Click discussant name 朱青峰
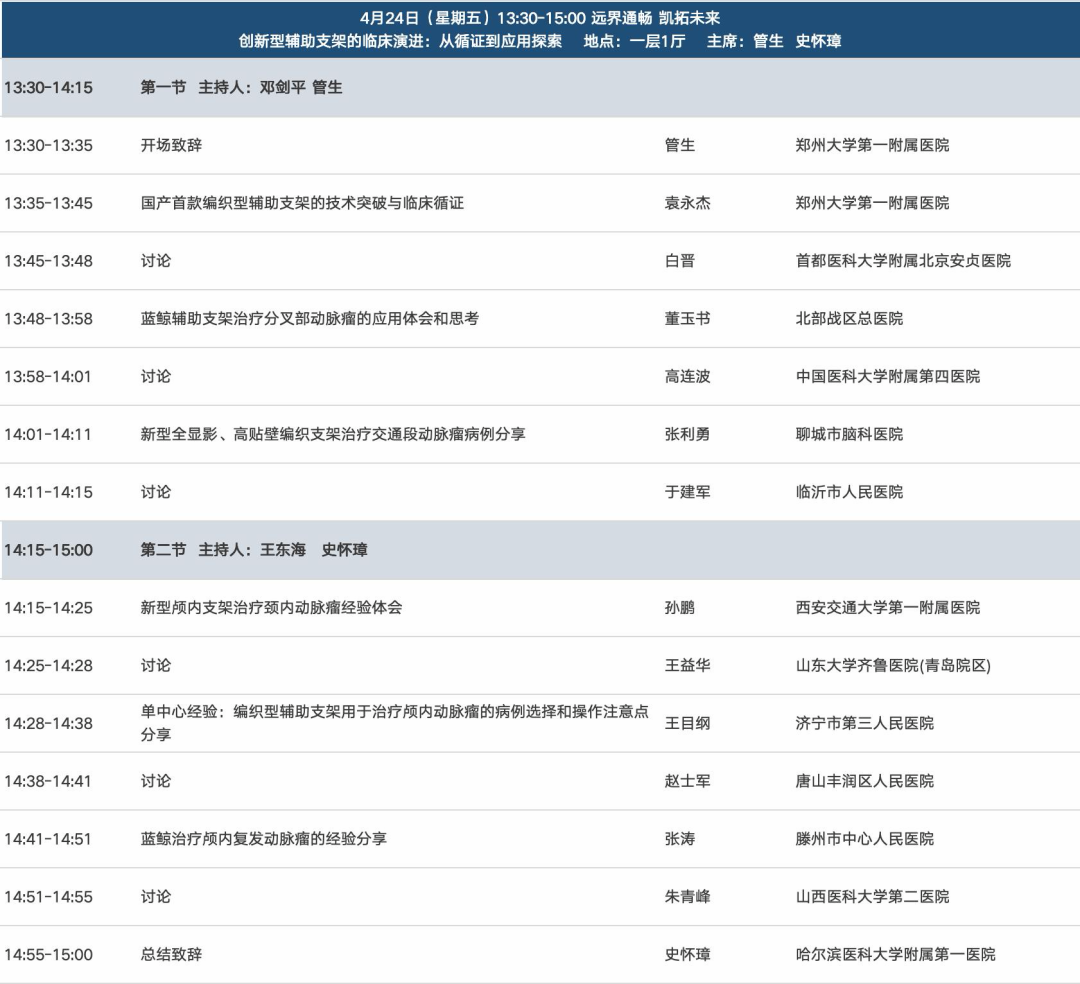The width and height of the screenshot is (1080, 984). click(687, 897)
